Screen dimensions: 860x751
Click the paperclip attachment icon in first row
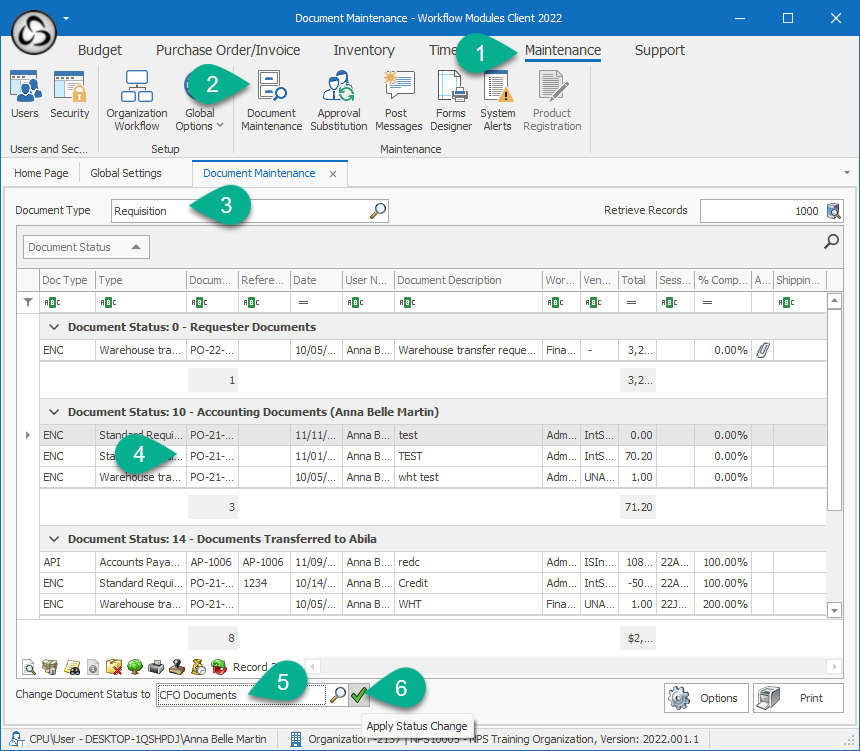click(762, 350)
